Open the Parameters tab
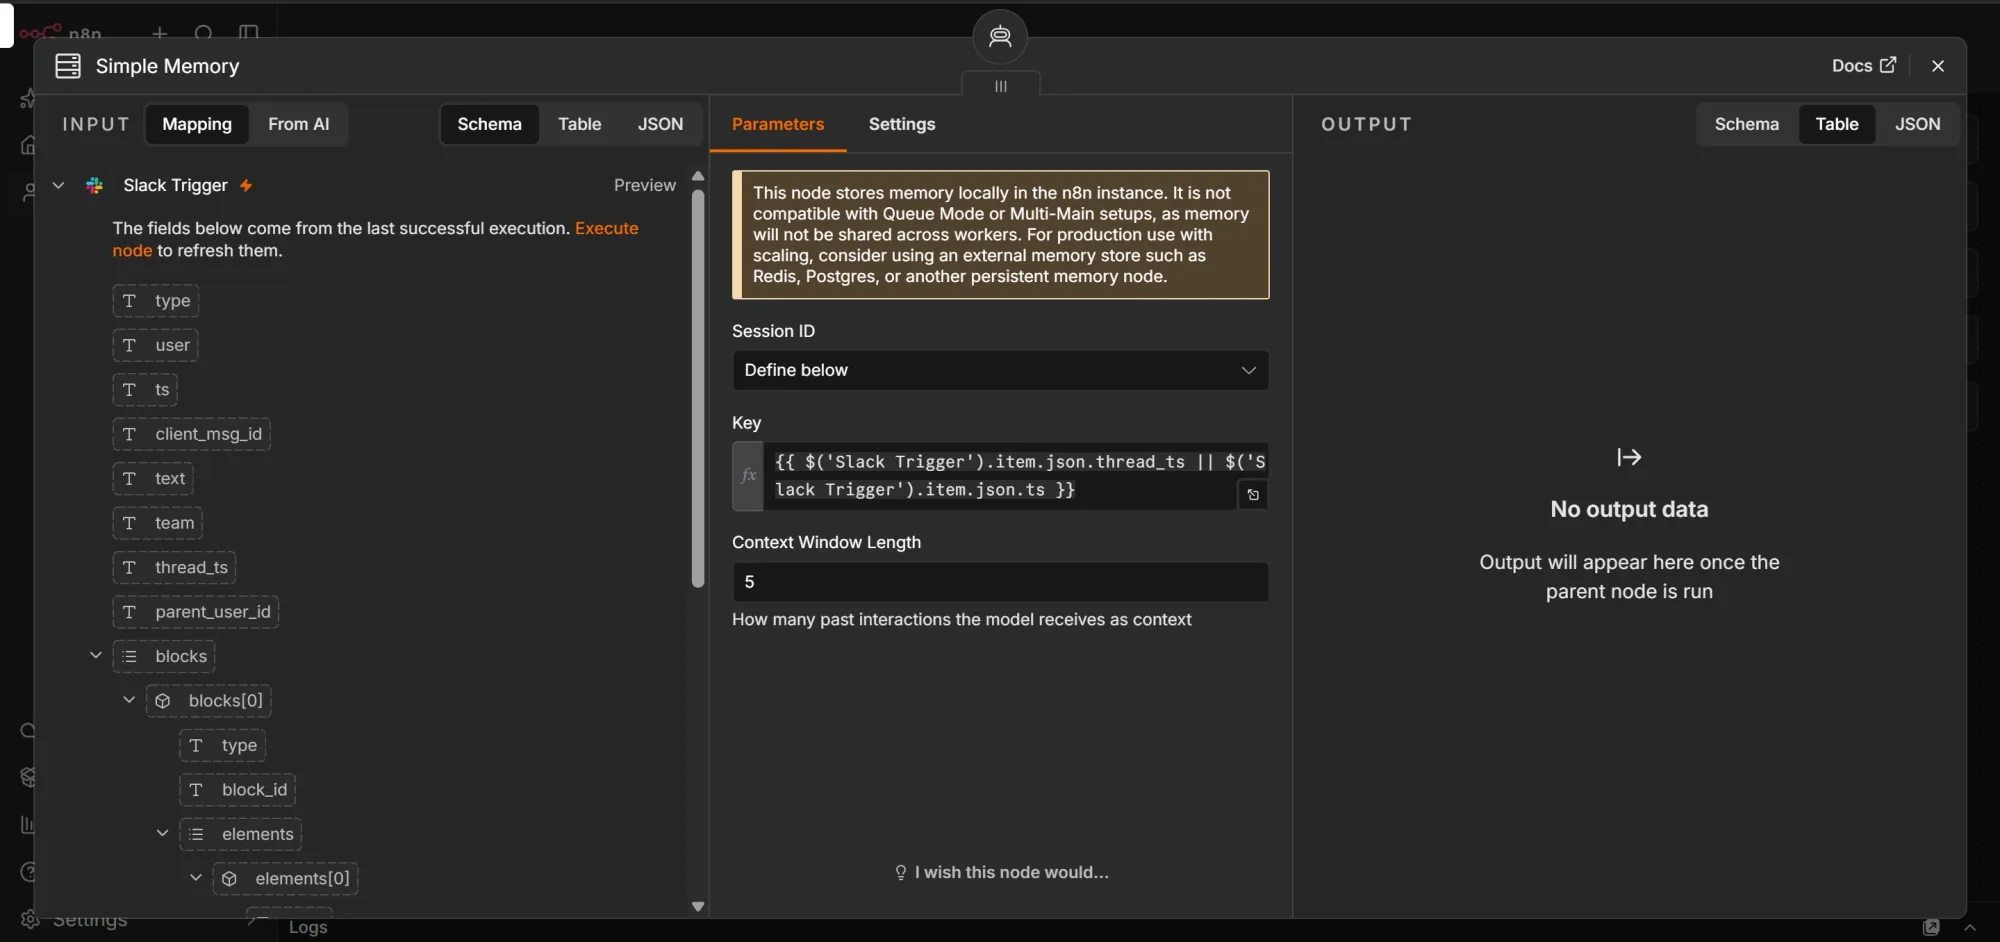Viewport: 2000px width, 942px height. click(x=778, y=124)
